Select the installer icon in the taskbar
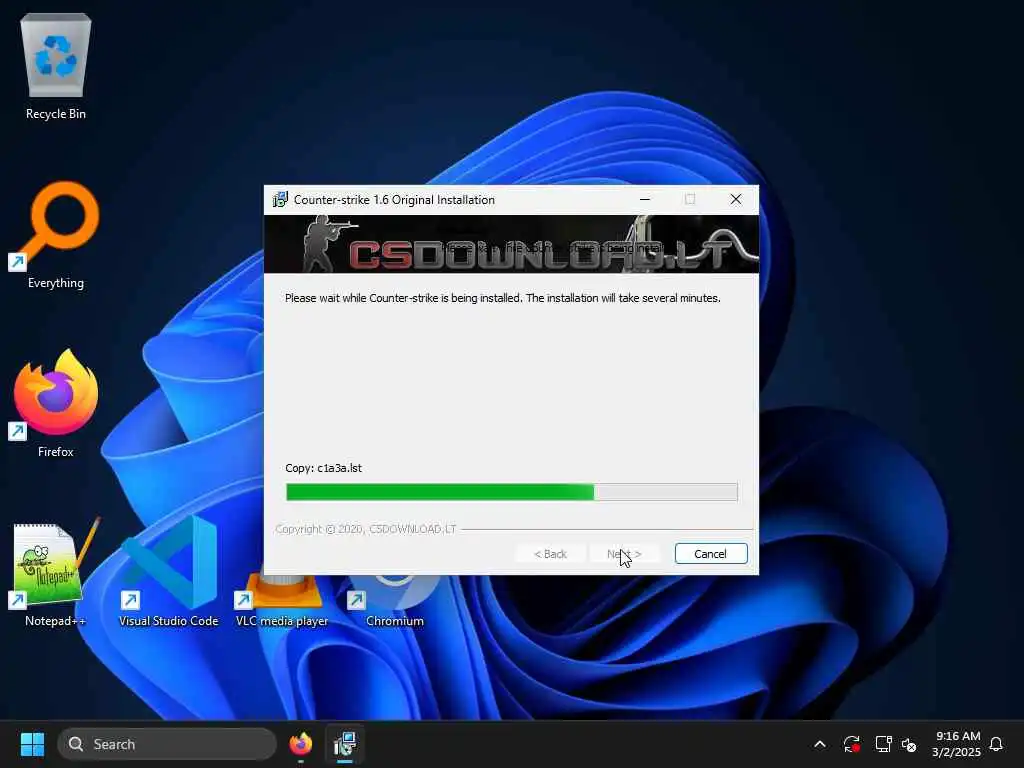This screenshot has width=1024, height=768. pos(344,744)
